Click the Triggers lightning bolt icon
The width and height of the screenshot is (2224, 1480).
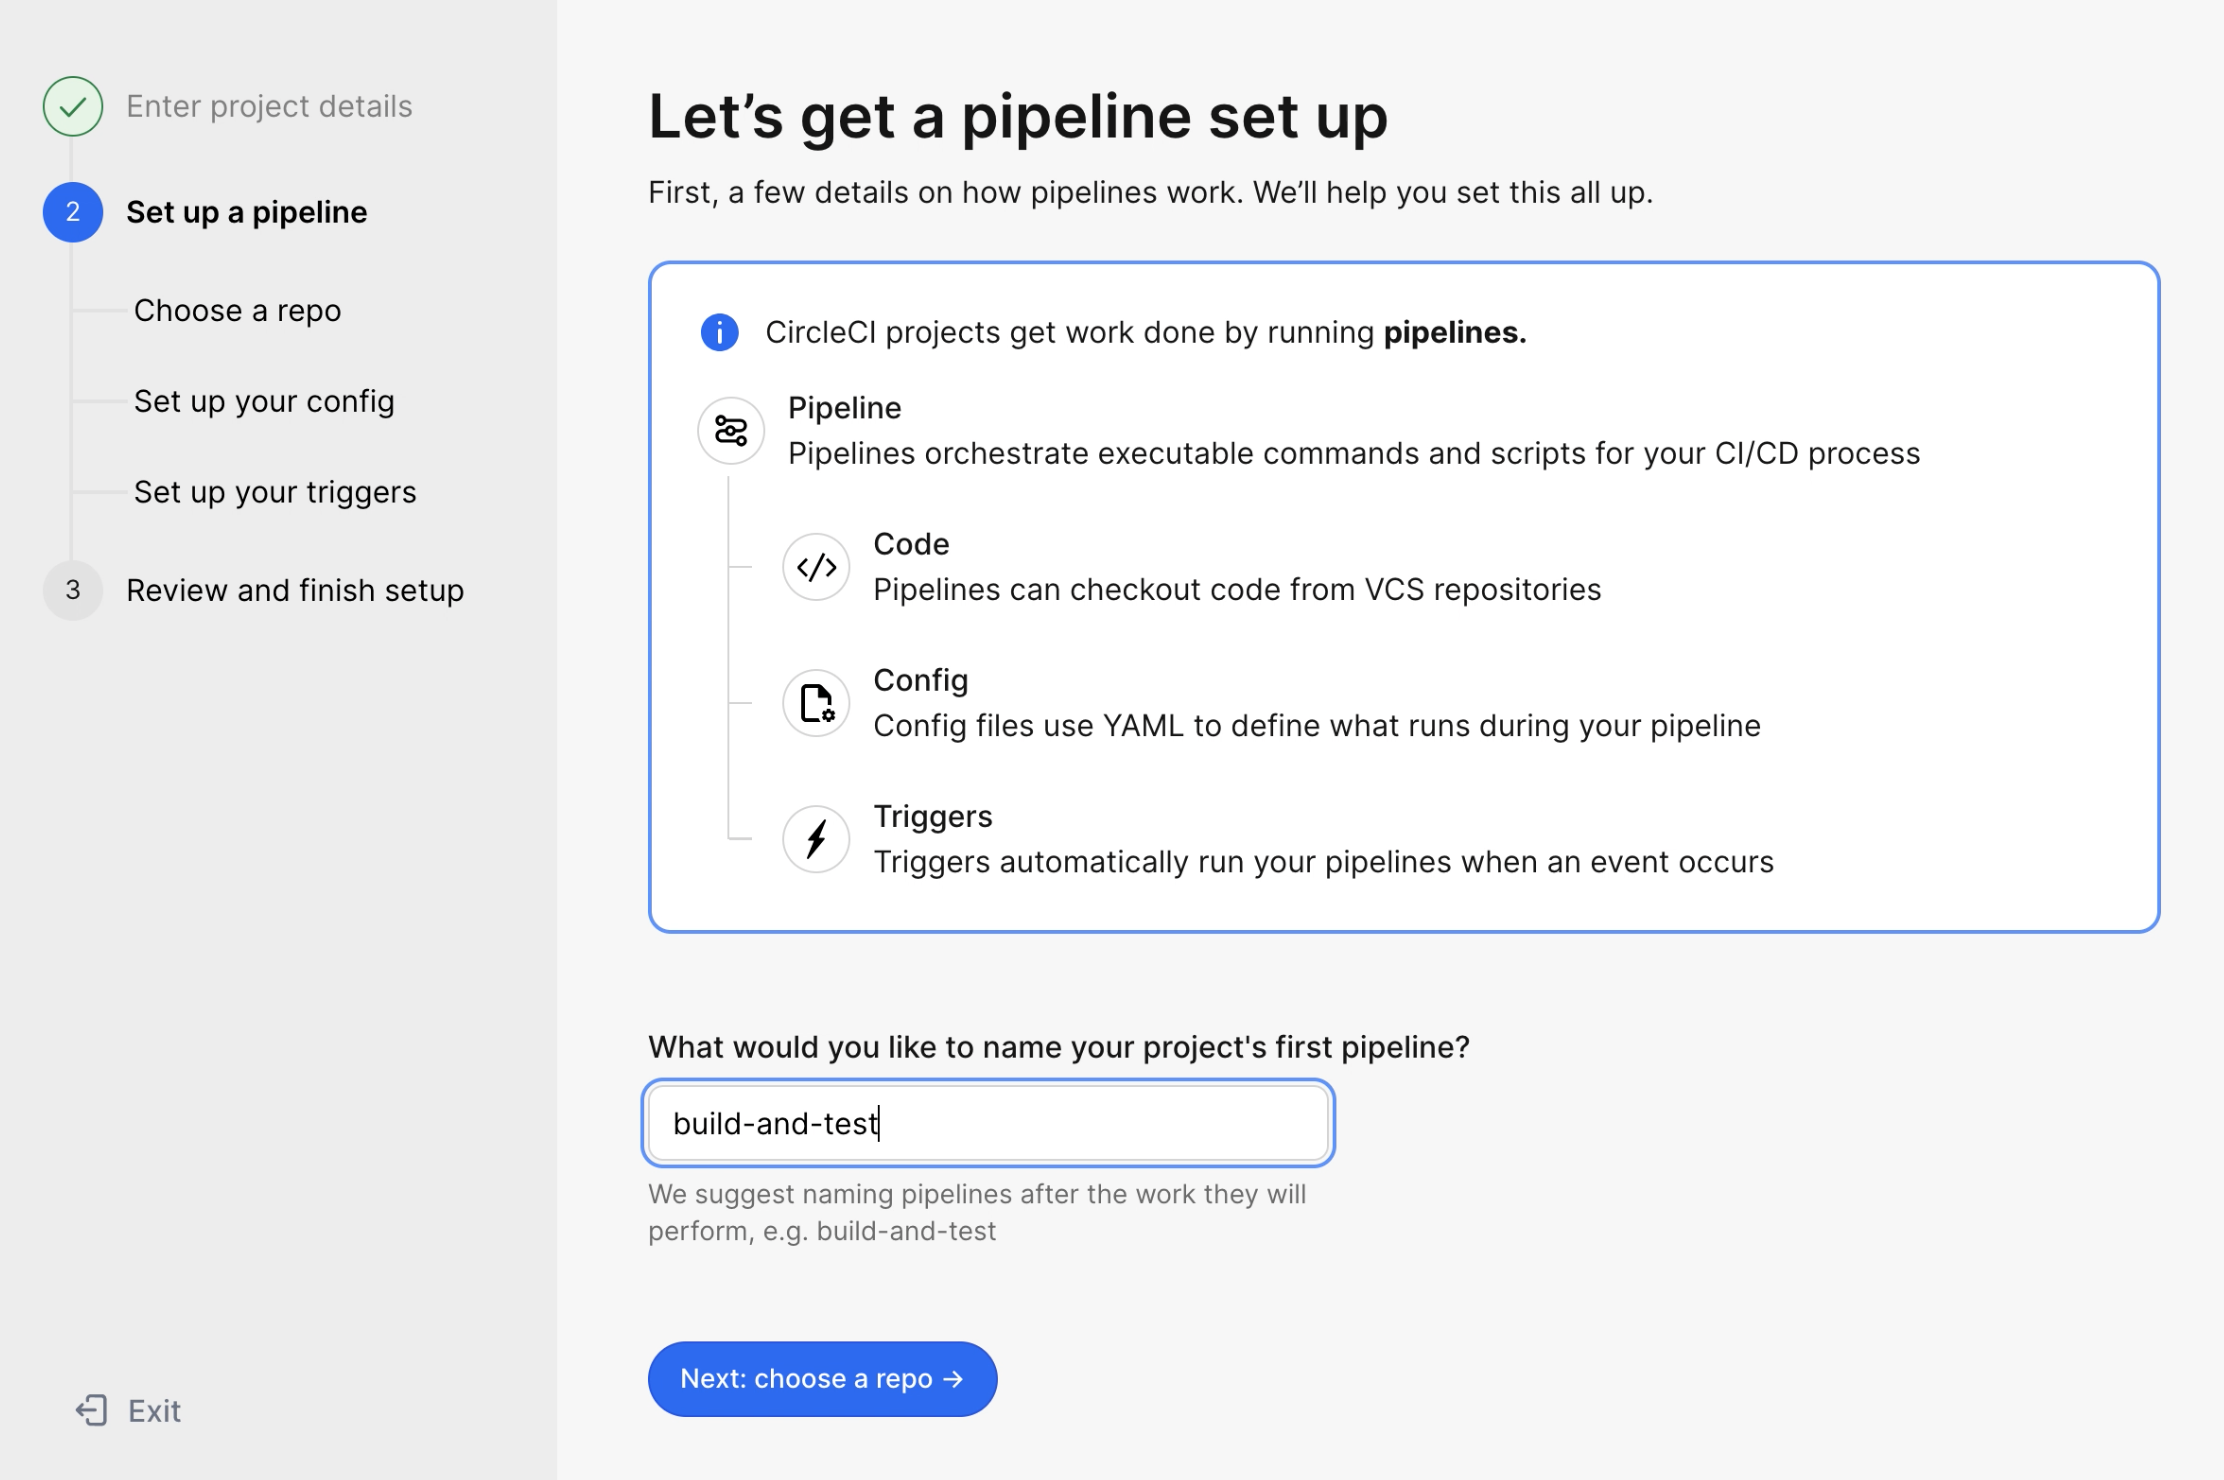[816, 839]
